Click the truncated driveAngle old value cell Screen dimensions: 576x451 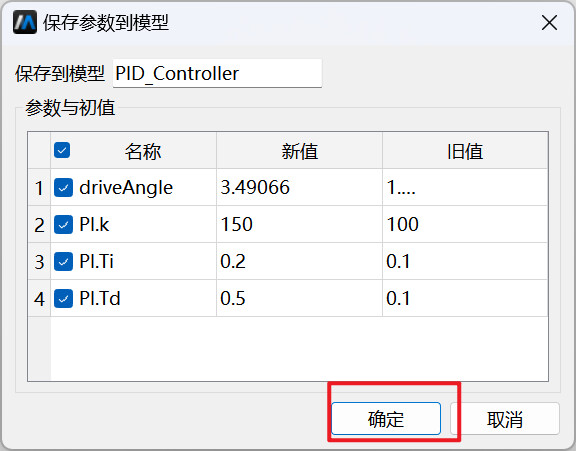click(x=465, y=188)
